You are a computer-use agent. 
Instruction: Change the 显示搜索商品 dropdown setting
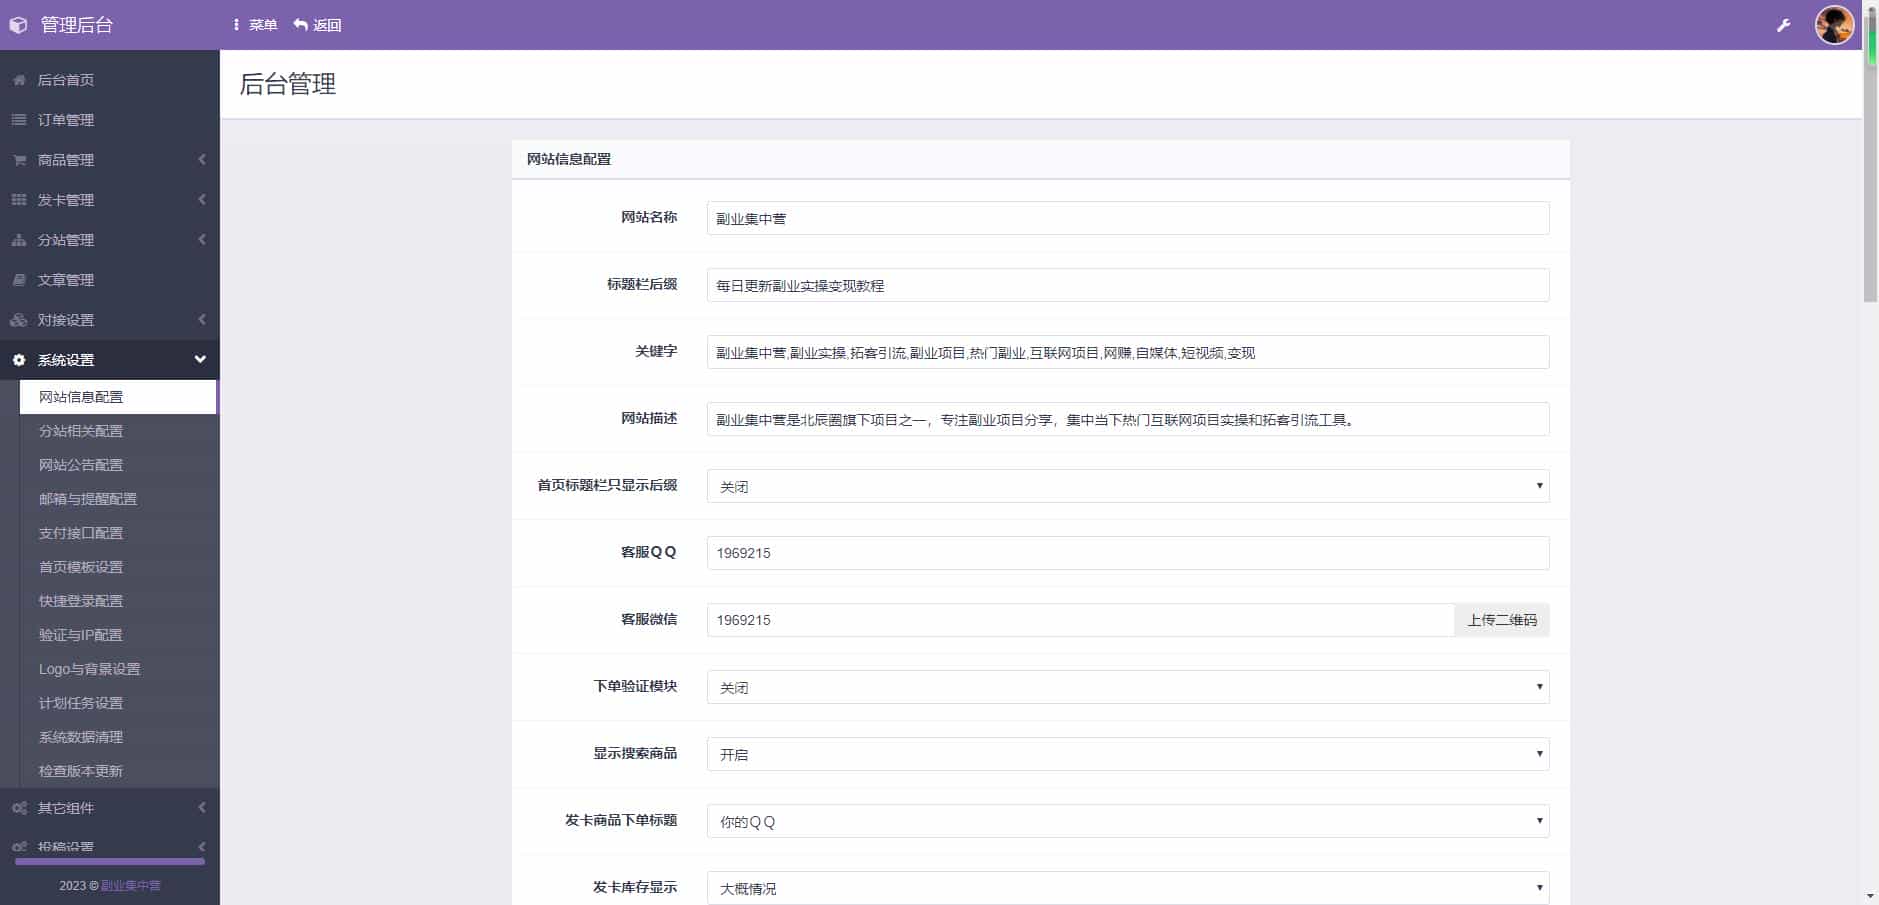tap(1127, 754)
